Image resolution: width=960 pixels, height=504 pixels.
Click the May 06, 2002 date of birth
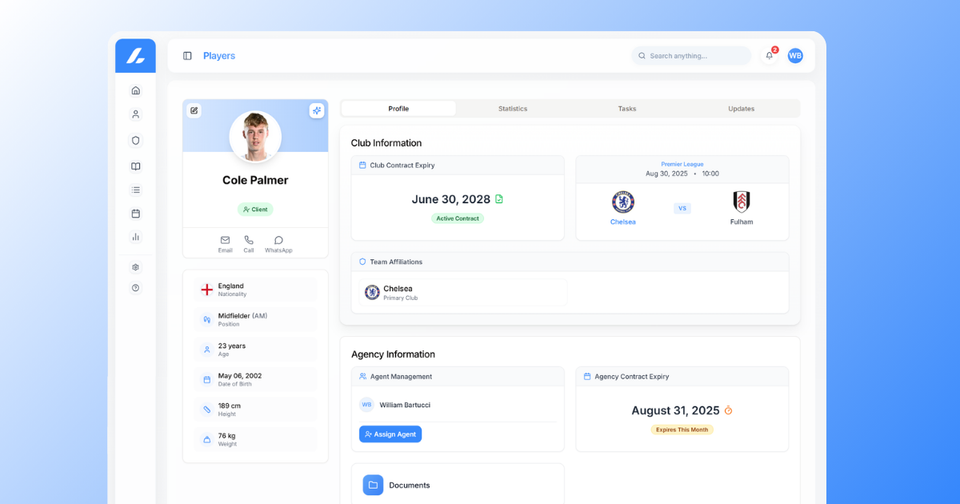(255, 380)
